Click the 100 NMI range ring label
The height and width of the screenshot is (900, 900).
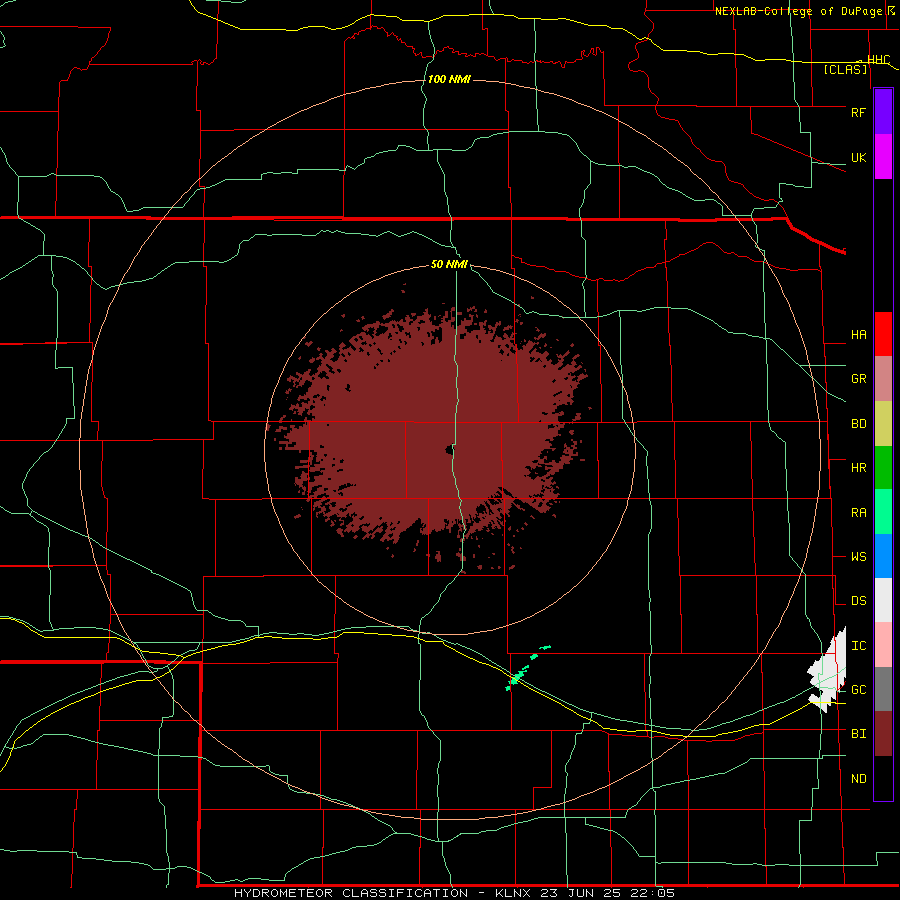449,79
